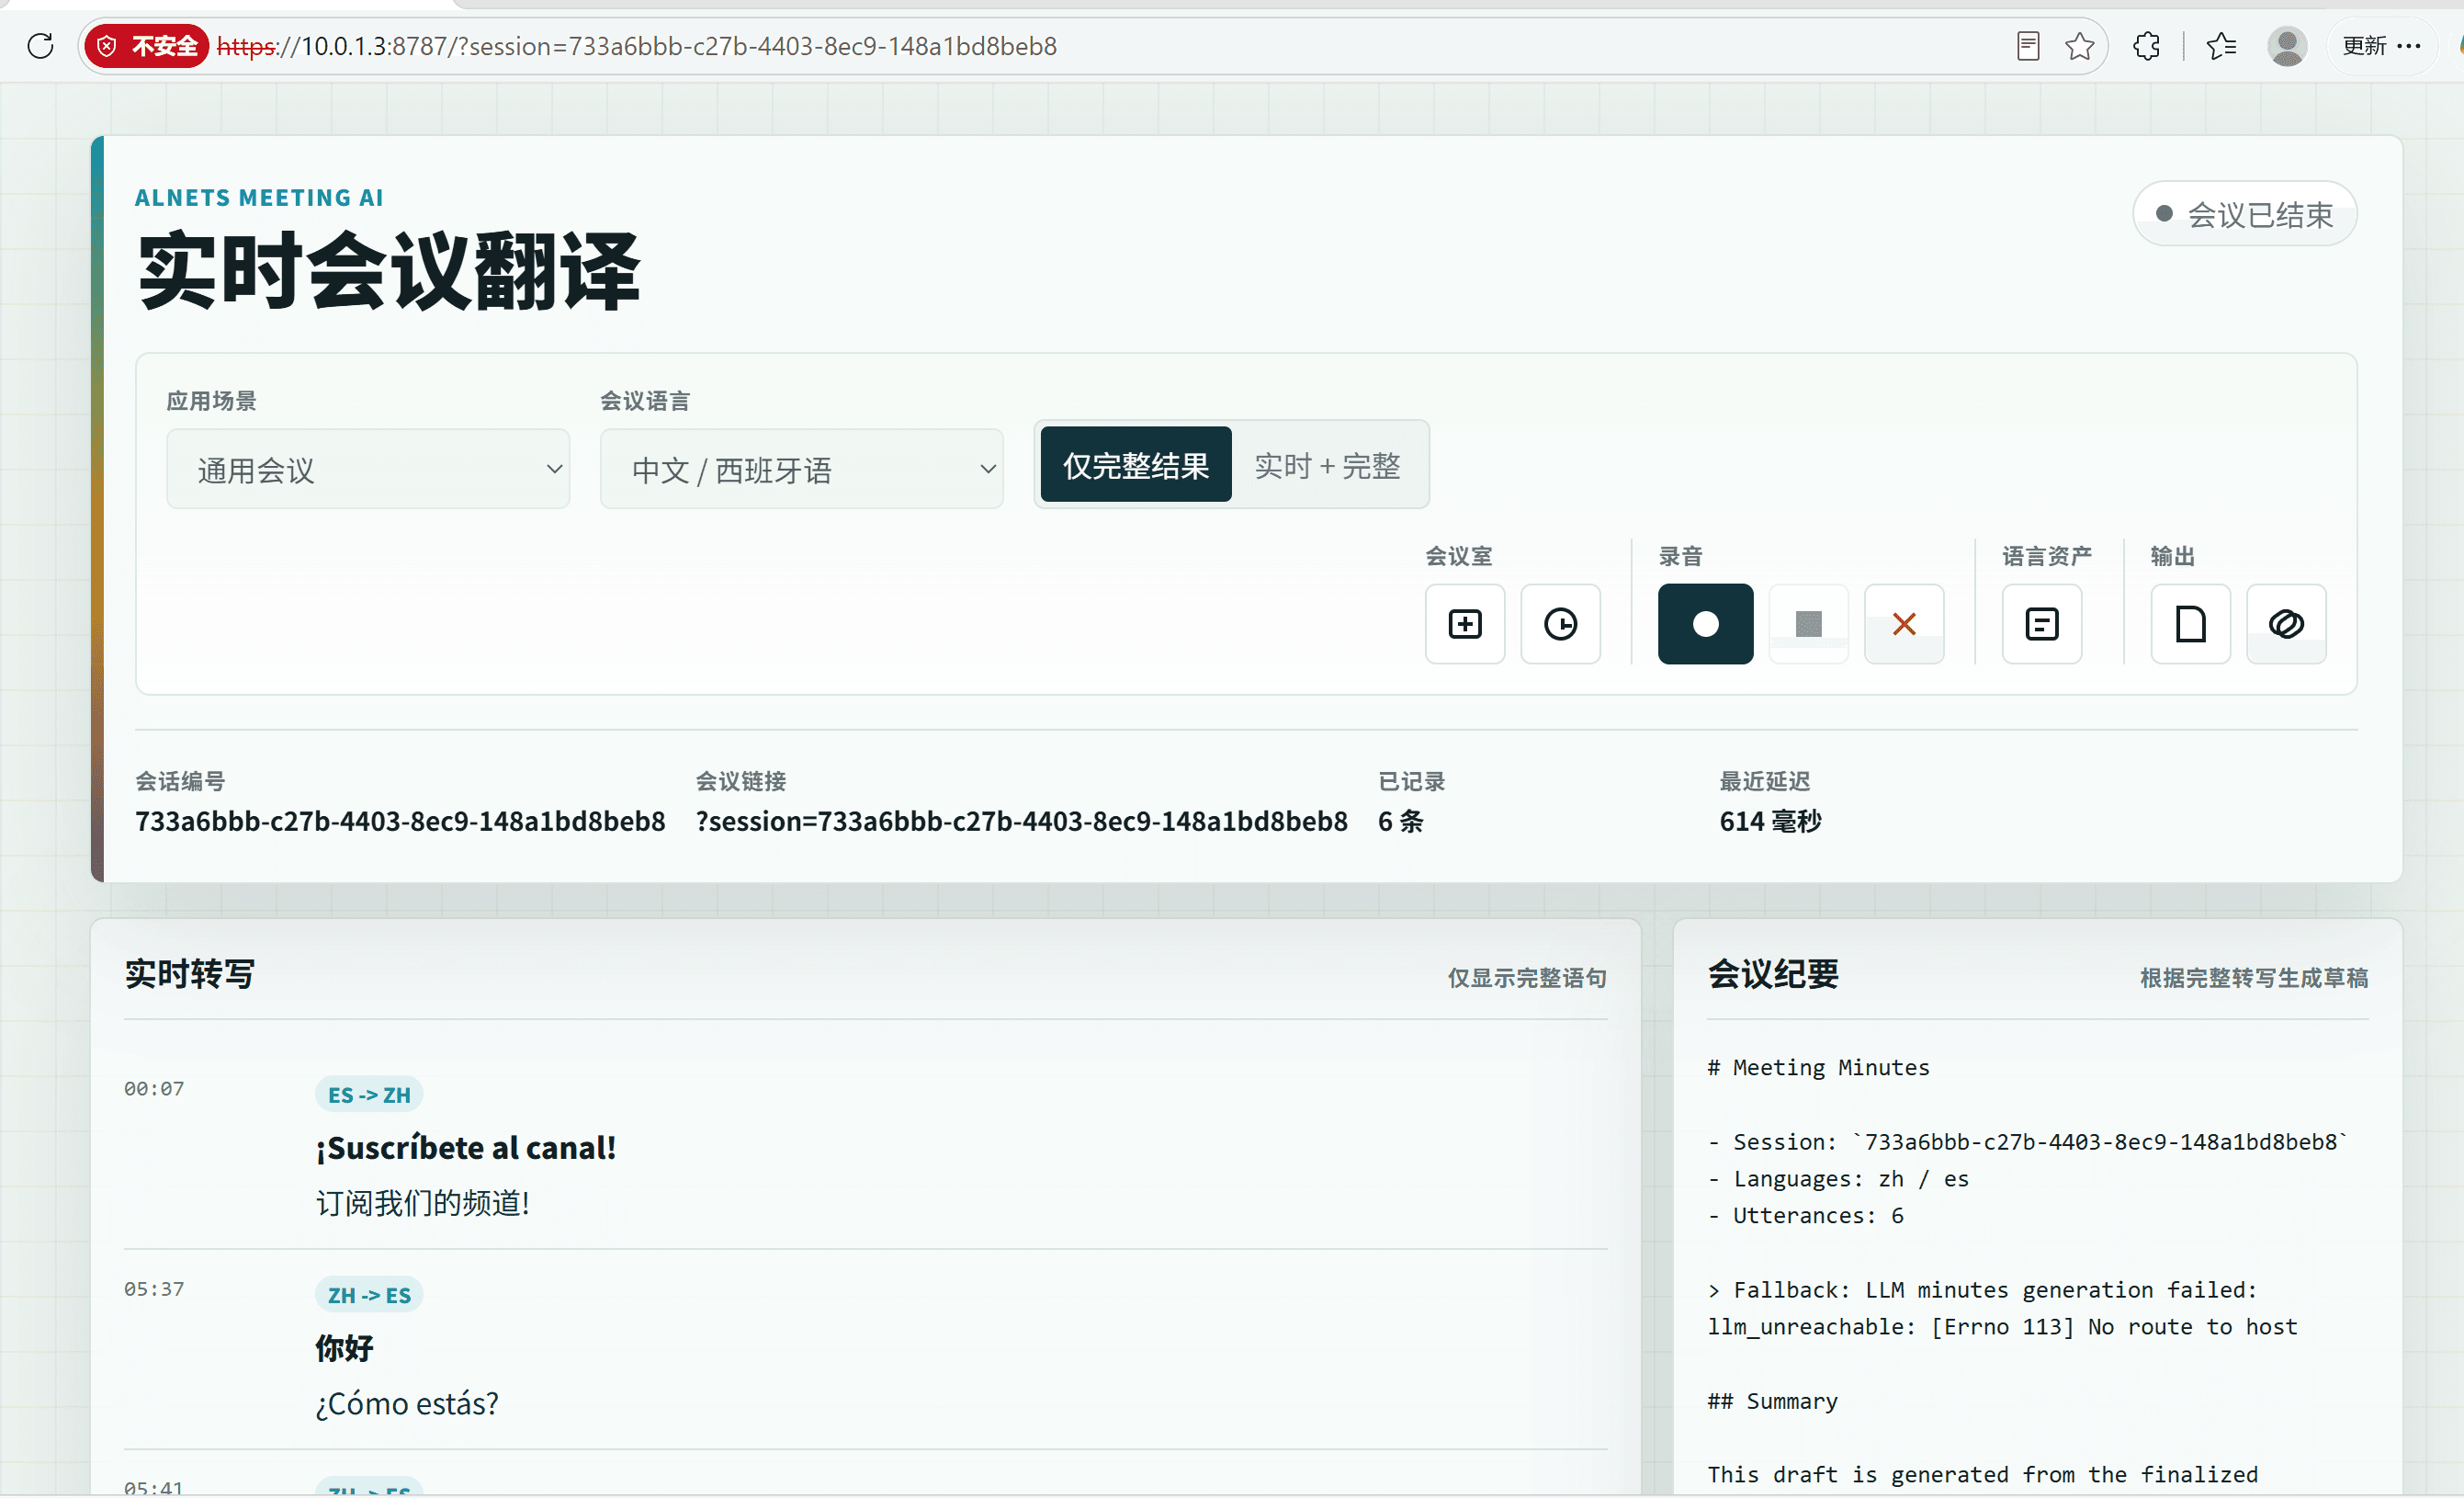The image size is (2464, 1498).
Task: Click the ZH -> ES tag at 05:37
Action: pyautogui.click(x=369, y=1295)
